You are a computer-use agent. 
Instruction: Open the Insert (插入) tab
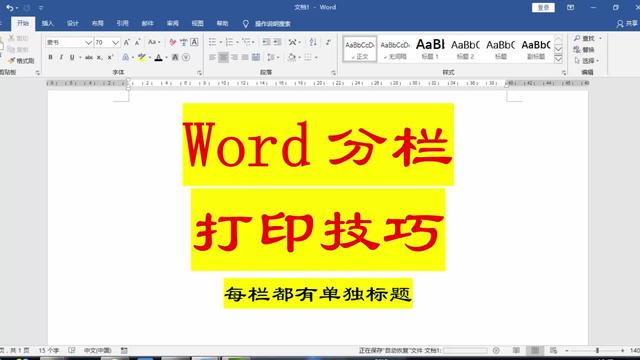point(48,24)
